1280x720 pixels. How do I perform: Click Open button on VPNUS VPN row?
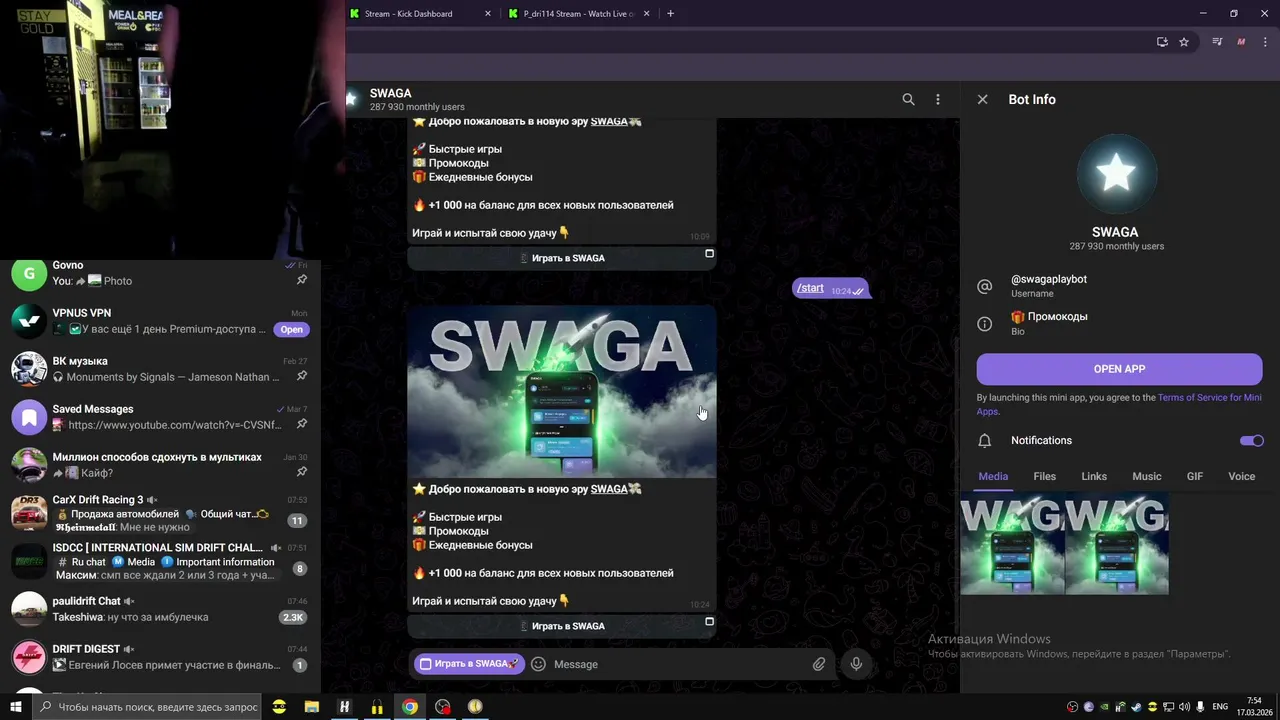pos(291,329)
